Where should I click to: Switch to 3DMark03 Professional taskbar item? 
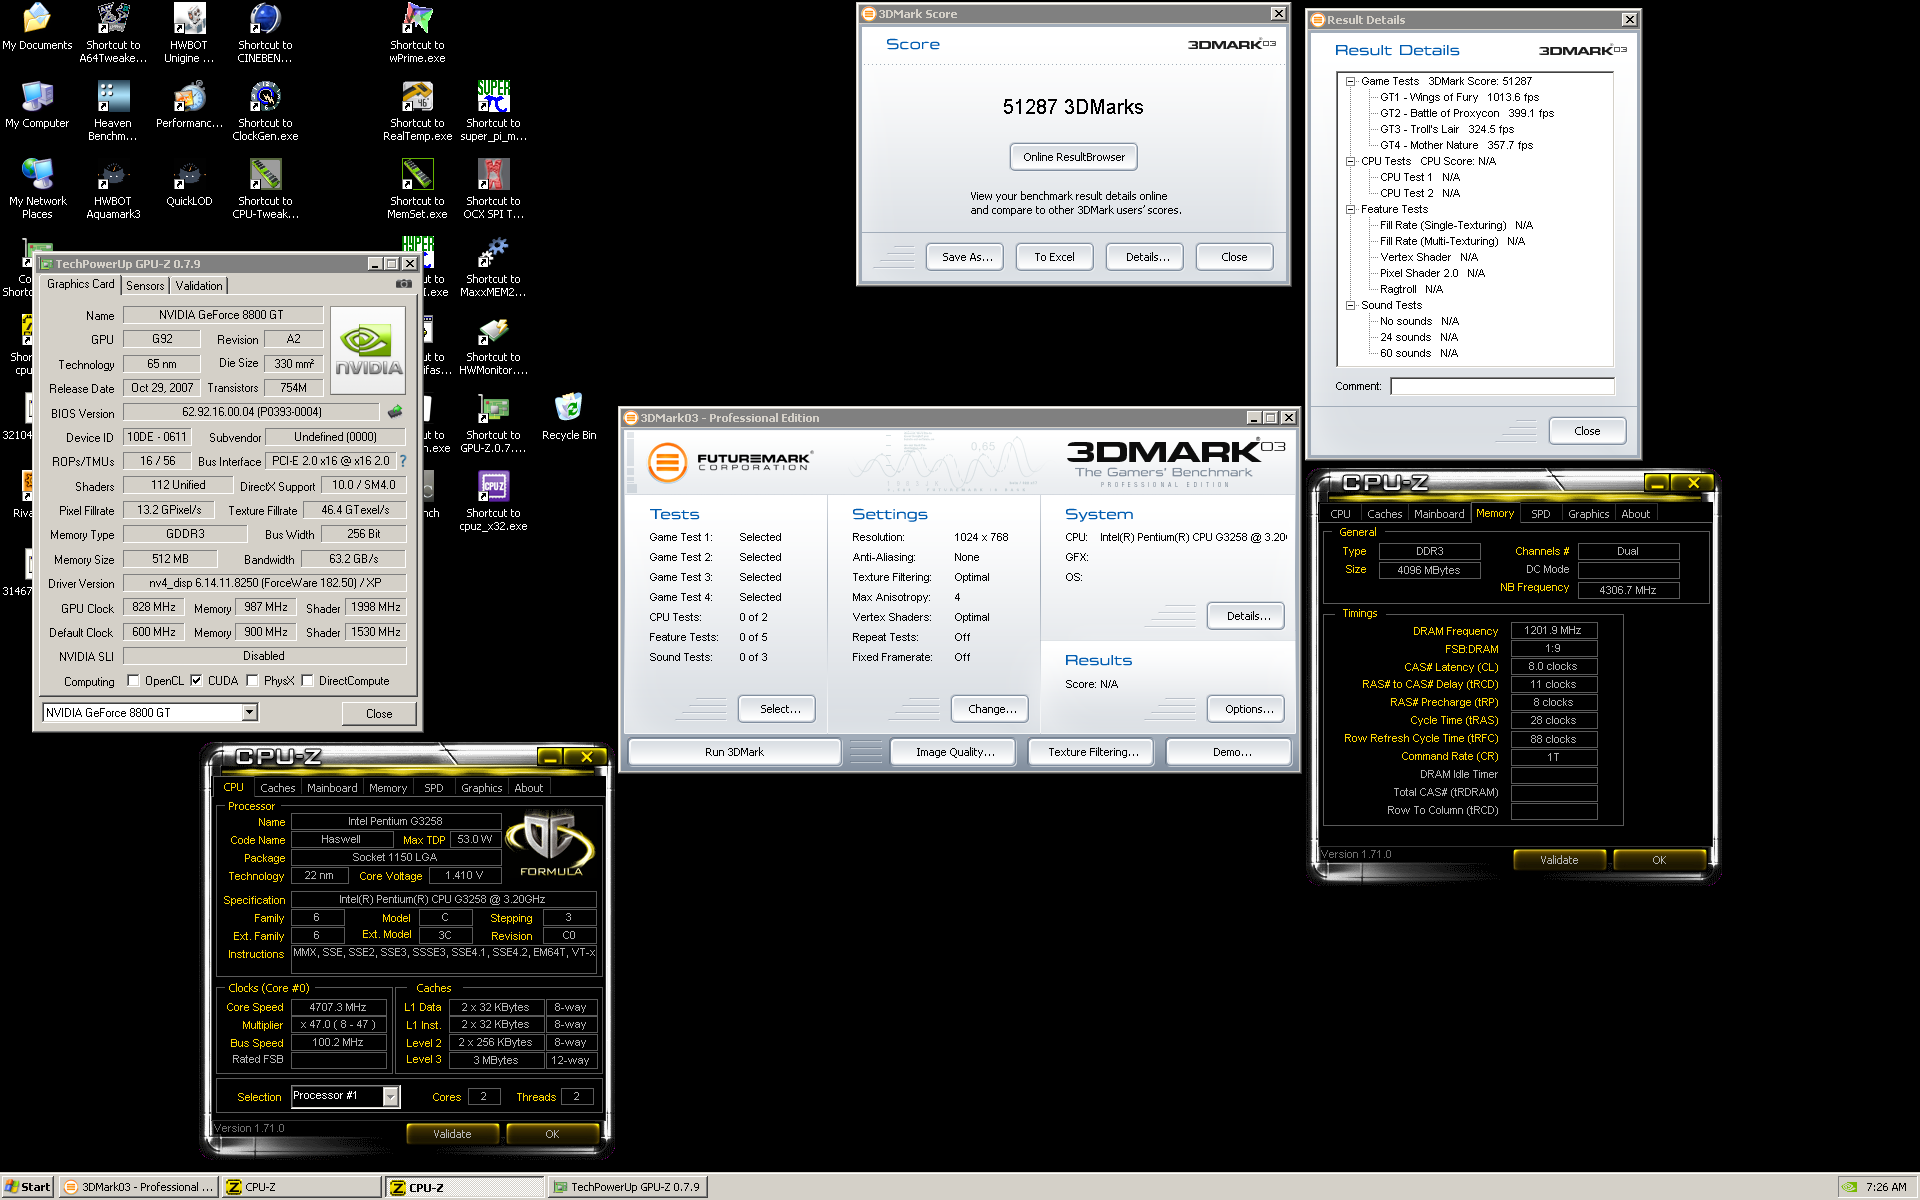(137, 1187)
